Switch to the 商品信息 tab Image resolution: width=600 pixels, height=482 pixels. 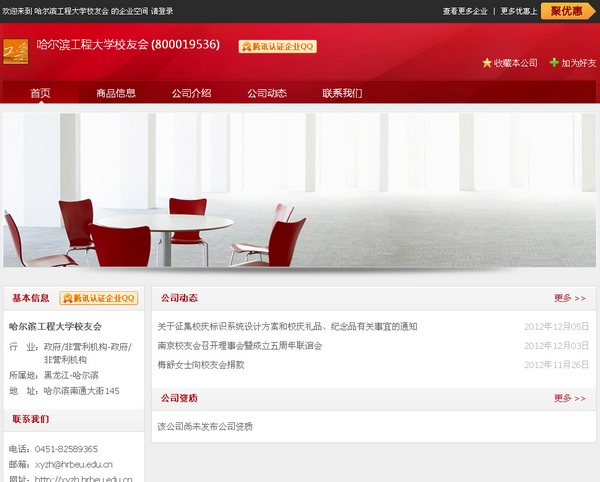click(x=116, y=93)
